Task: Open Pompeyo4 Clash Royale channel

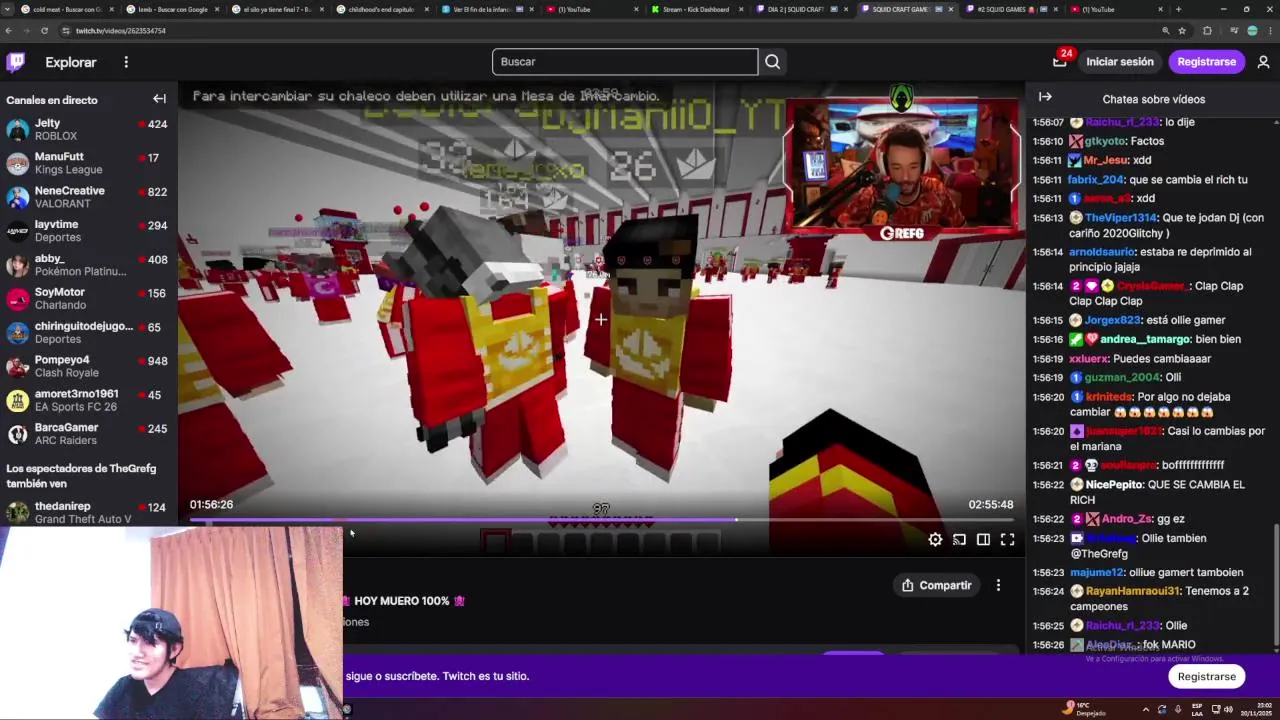Action: point(88,367)
